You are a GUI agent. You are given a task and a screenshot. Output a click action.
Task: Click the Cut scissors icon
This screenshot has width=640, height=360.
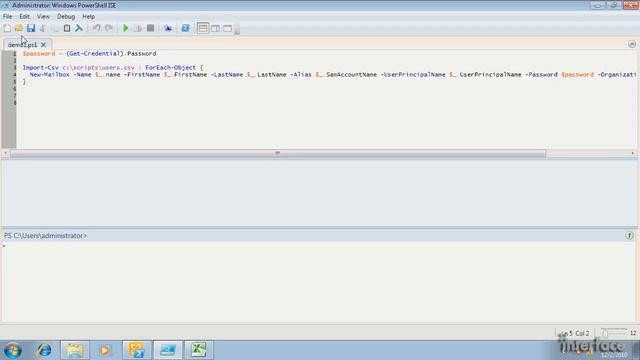[43, 28]
